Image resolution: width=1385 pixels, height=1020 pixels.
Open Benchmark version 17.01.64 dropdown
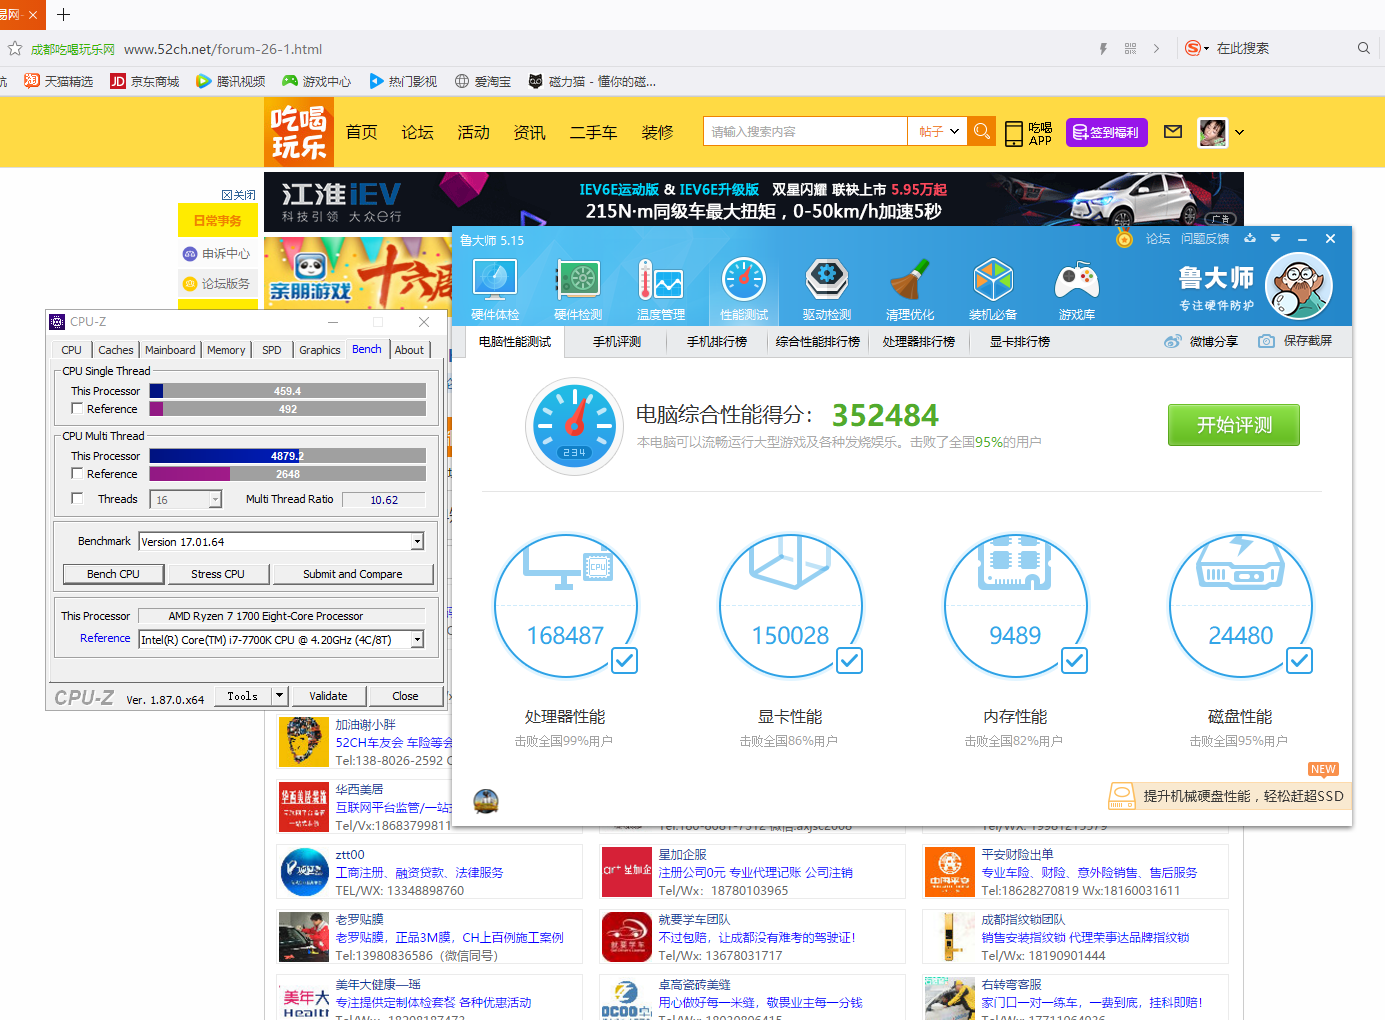(281, 541)
